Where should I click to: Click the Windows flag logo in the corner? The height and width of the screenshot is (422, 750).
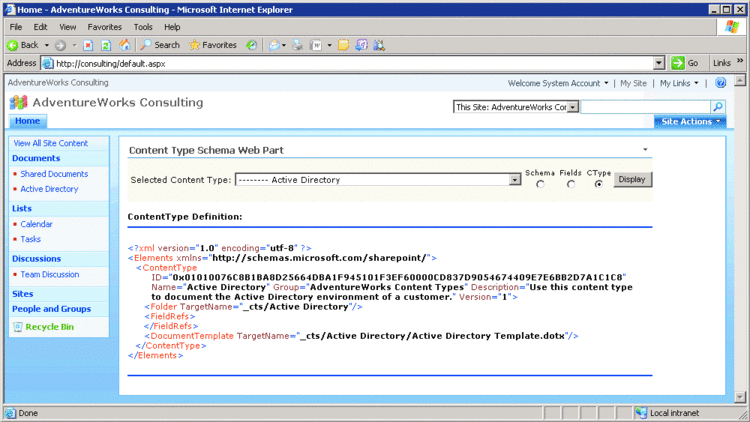coord(732,27)
